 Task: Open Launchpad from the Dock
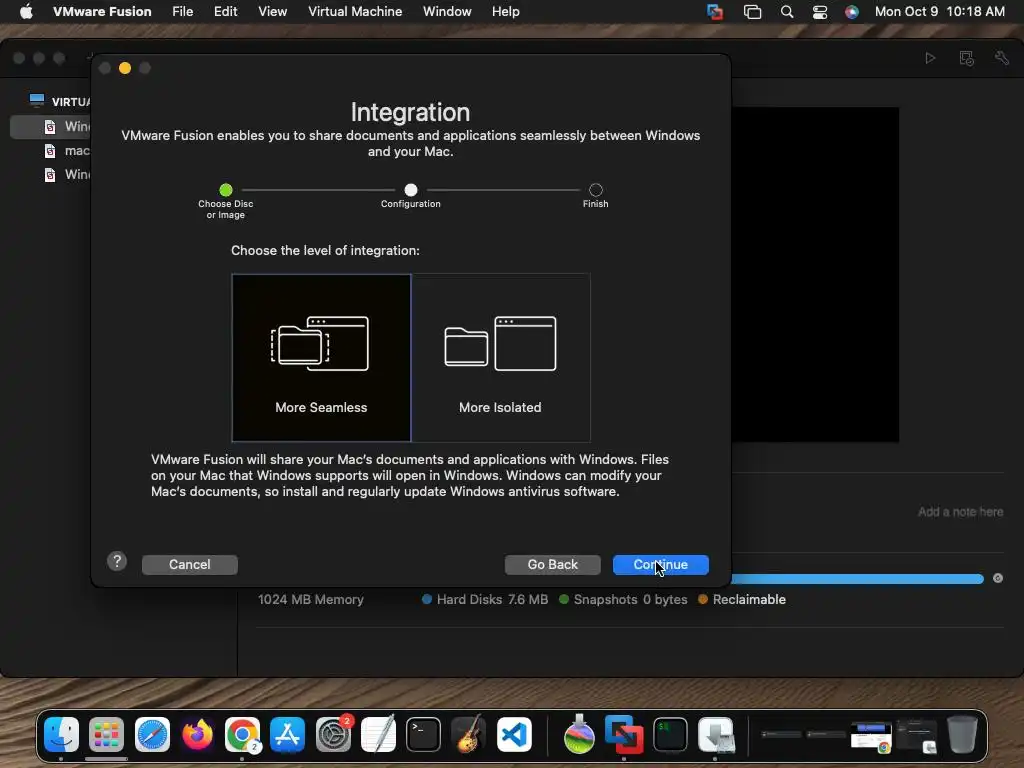106,735
